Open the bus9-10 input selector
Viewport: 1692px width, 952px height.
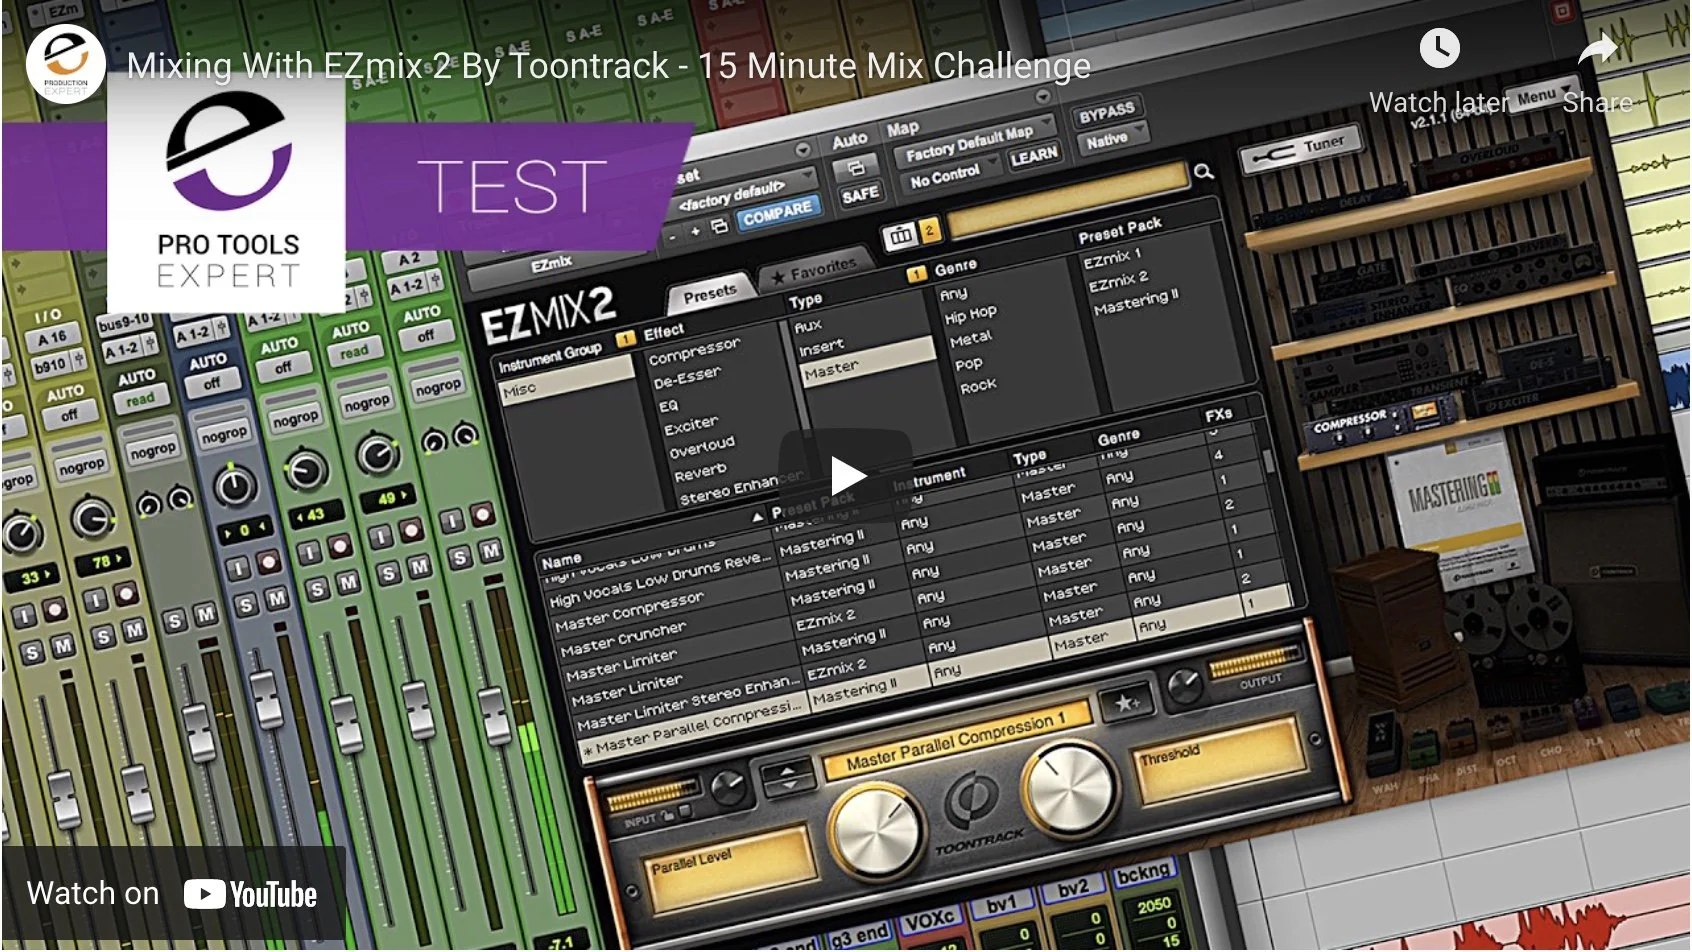[x=125, y=322]
